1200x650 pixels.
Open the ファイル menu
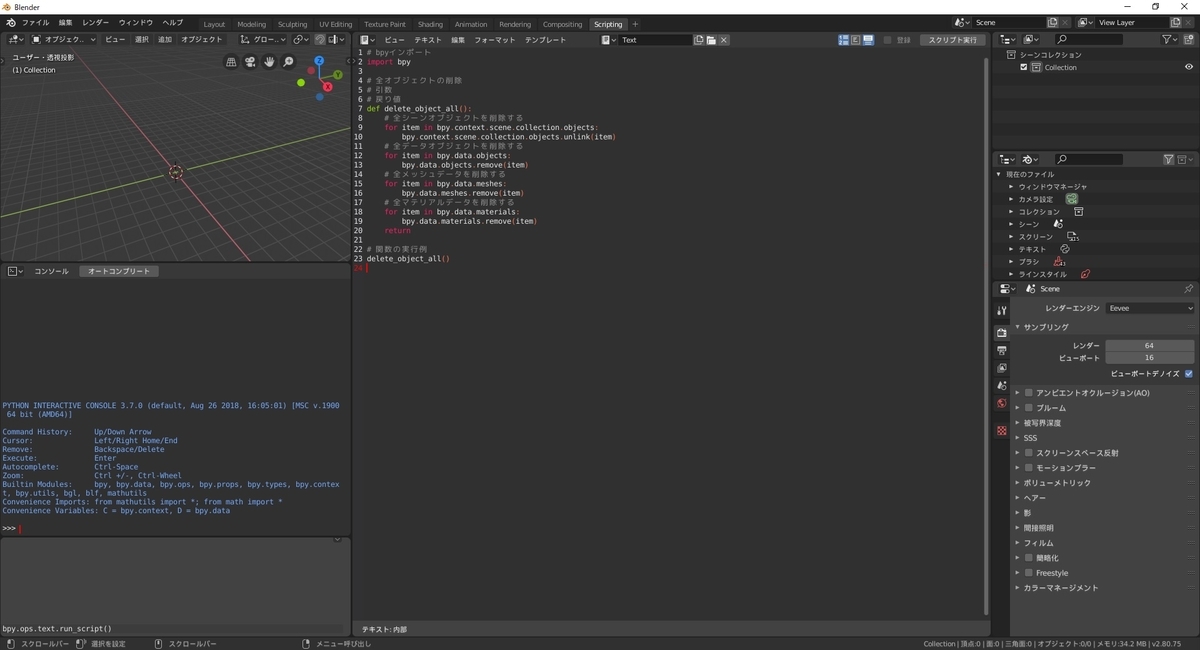pyautogui.click(x=35, y=22)
